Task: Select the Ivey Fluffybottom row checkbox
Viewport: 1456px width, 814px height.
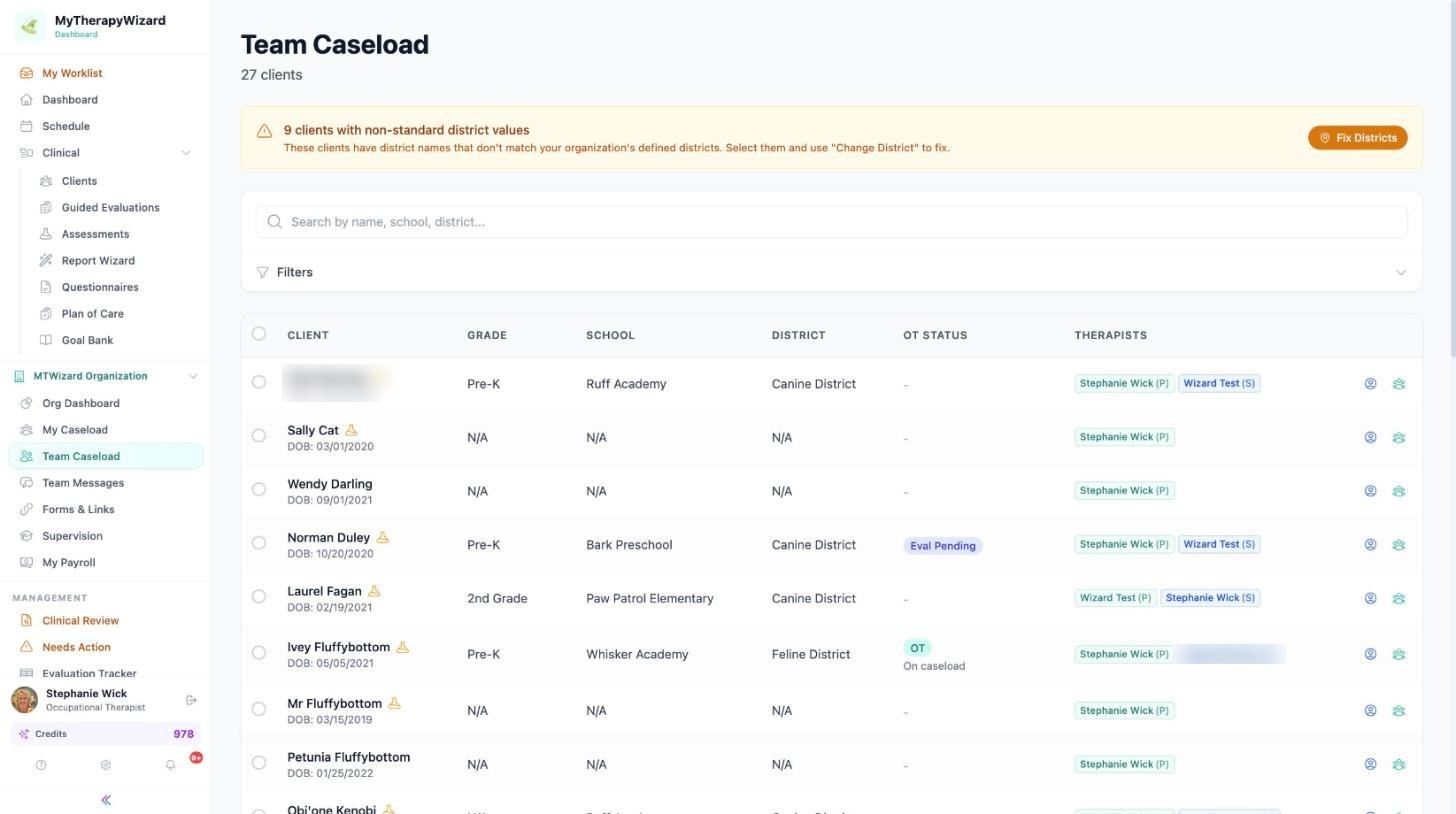Action: coord(259,653)
